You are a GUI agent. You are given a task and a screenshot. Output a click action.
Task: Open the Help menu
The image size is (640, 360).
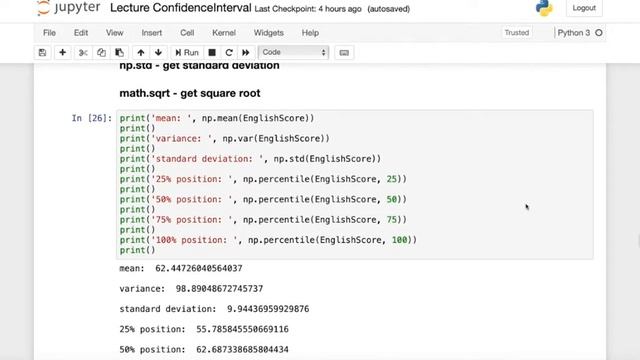[310, 33]
